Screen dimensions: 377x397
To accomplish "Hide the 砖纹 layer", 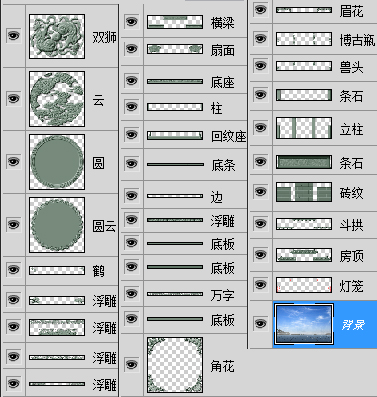I will click(261, 192).
